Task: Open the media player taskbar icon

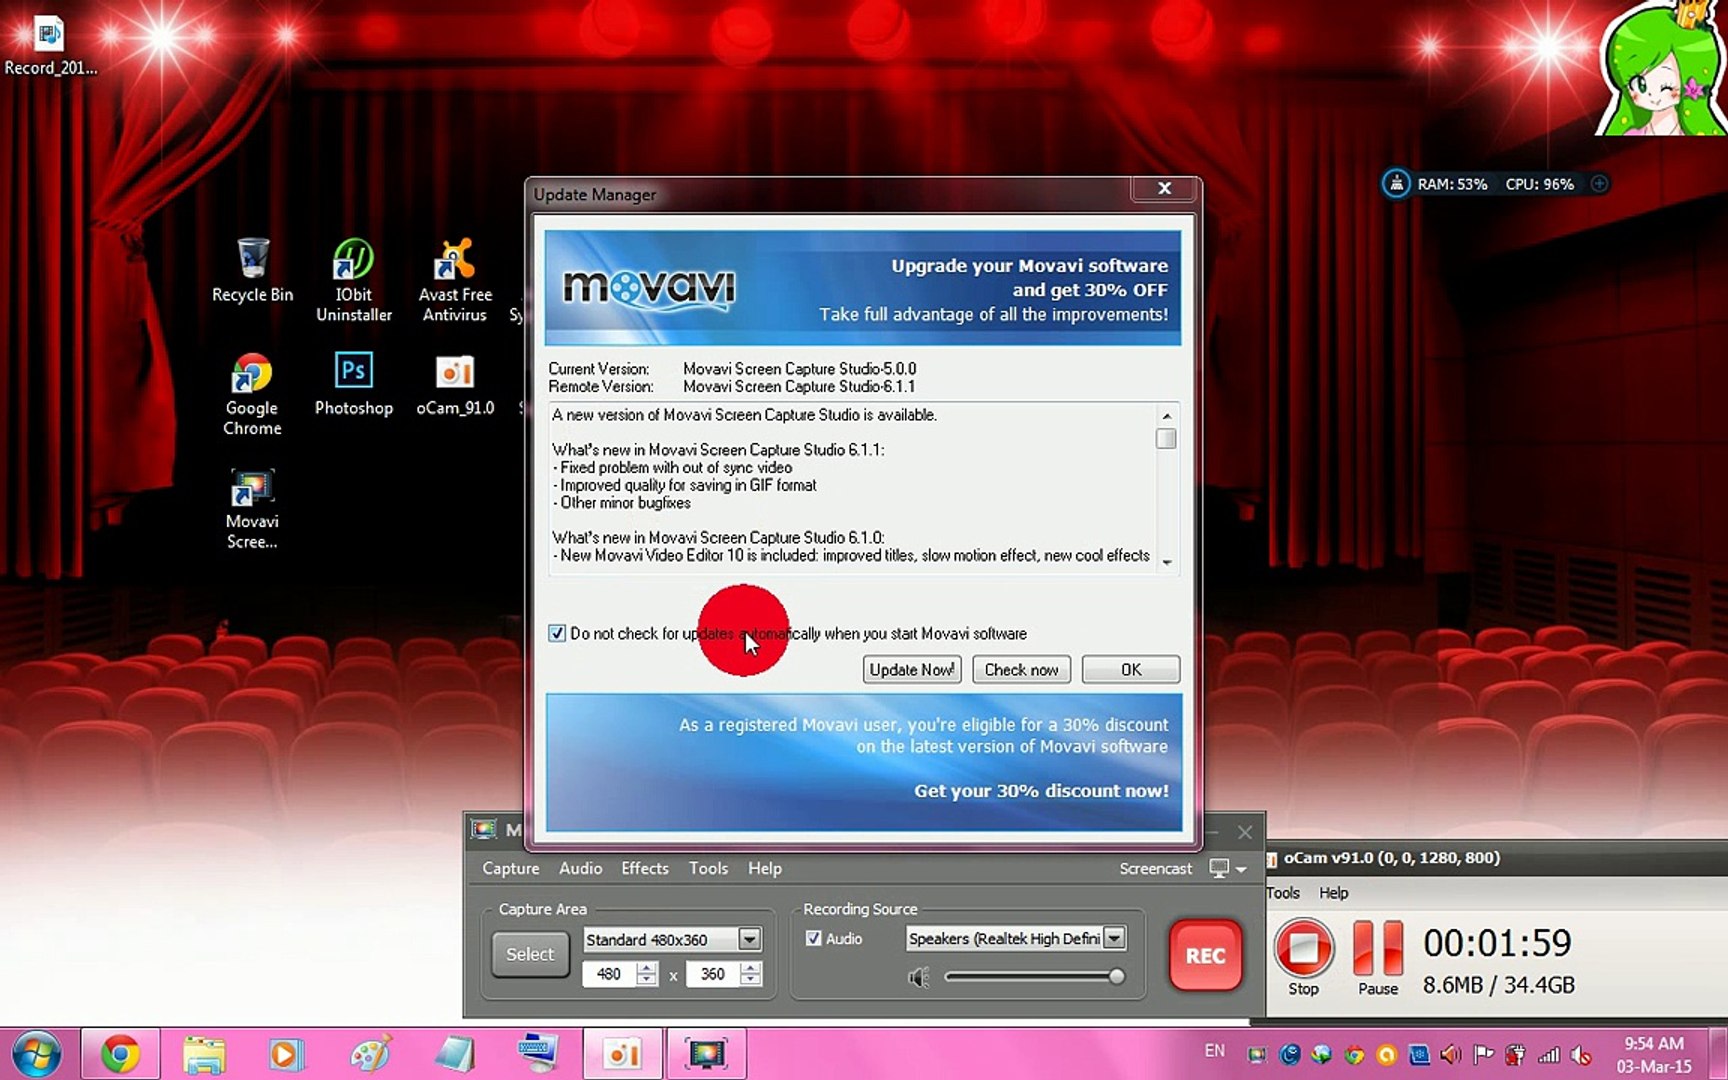Action: (x=286, y=1054)
